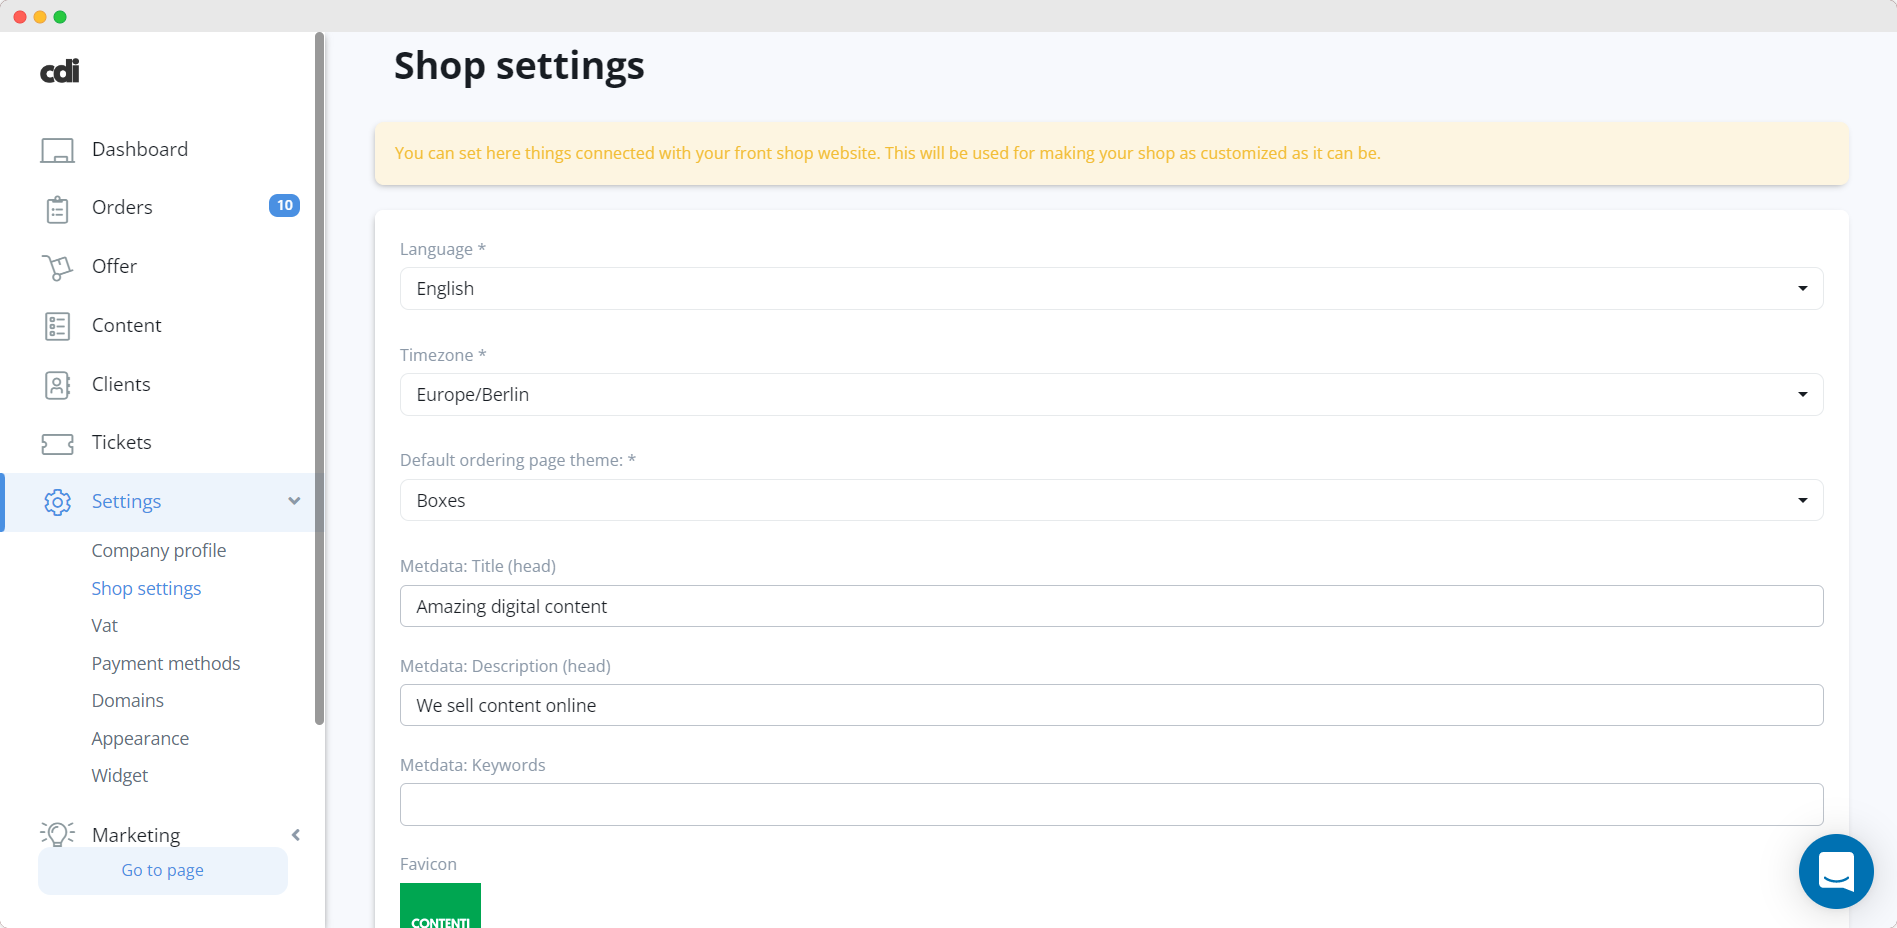Click the Content list icon
The width and height of the screenshot is (1897, 928).
tap(57, 326)
